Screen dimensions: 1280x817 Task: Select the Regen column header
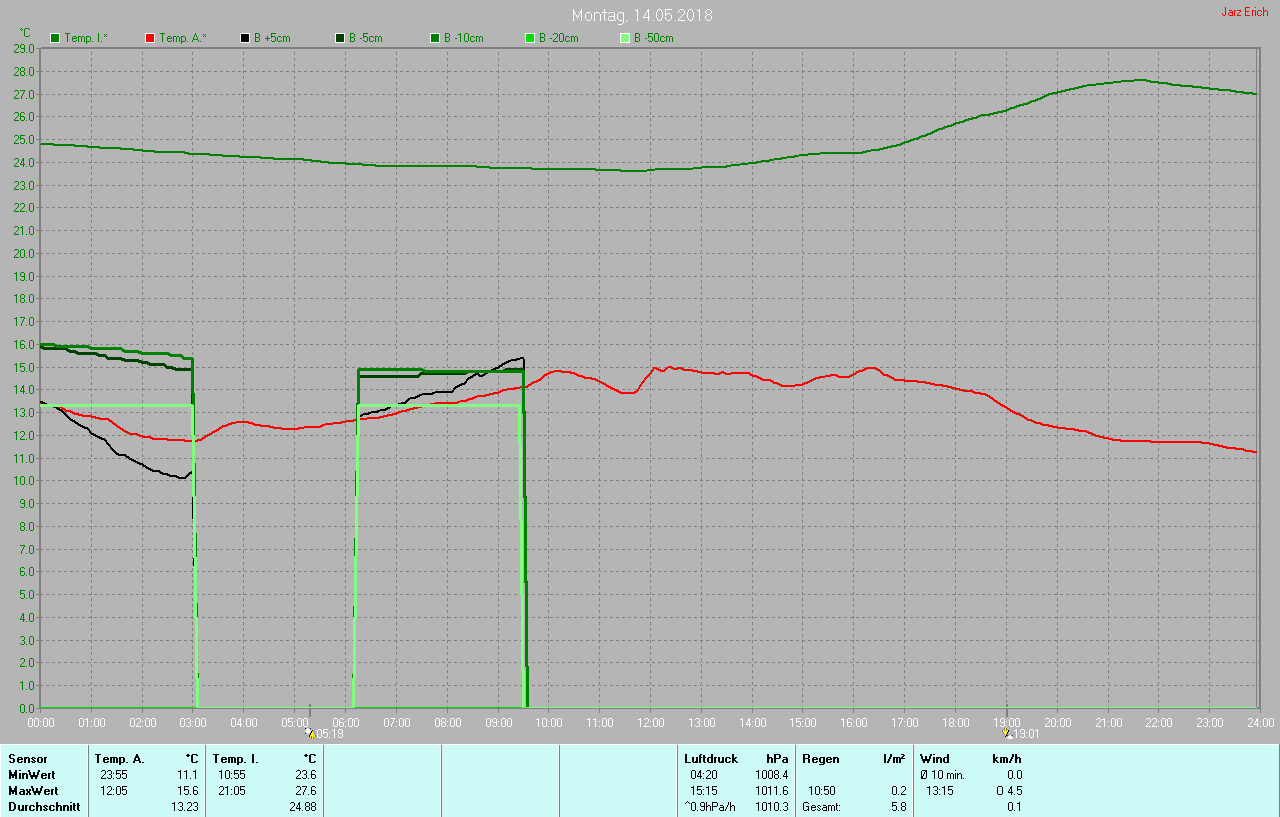pos(820,759)
